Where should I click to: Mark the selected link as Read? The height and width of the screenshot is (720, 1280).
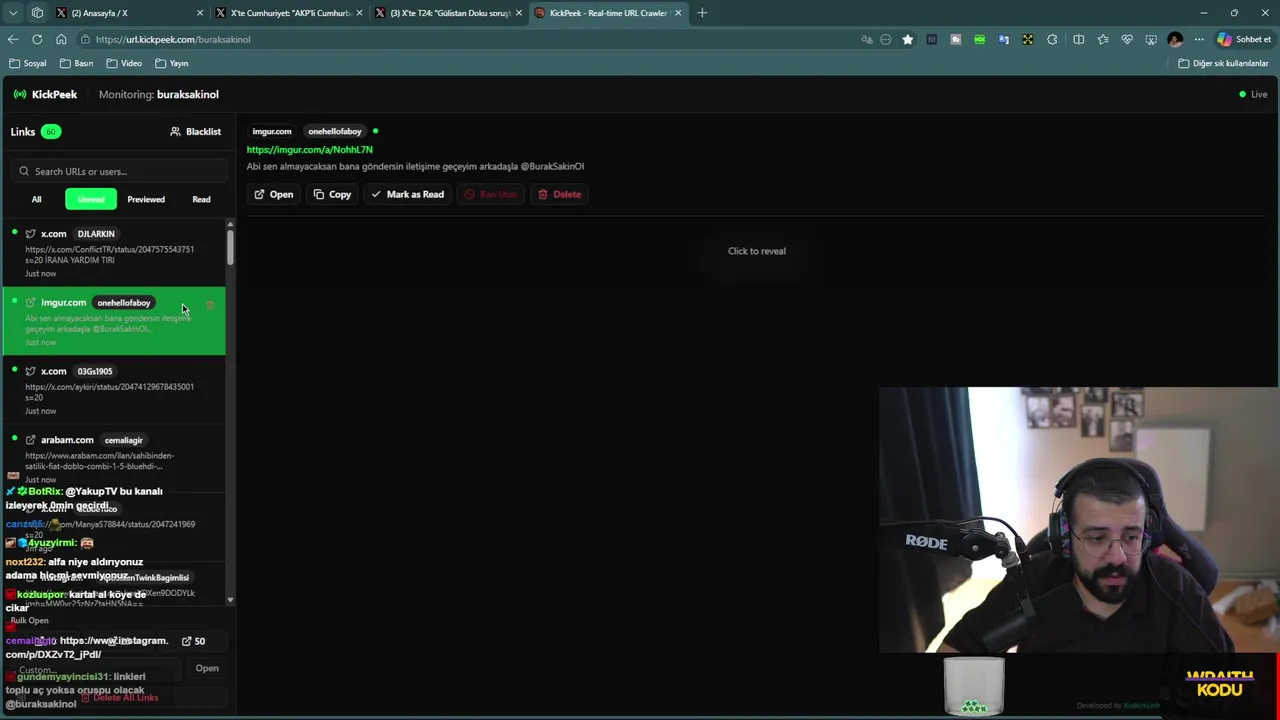407,194
